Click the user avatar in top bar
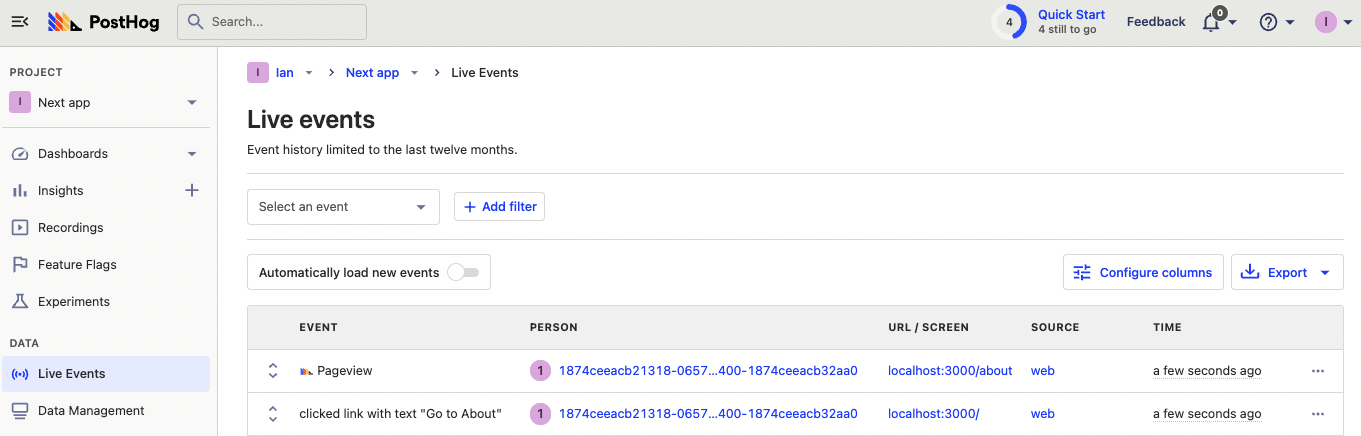 pyautogui.click(x=1325, y=22)
